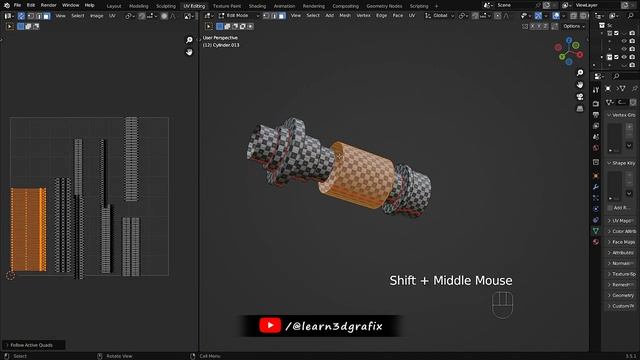This screenshot has height=360, width=640.
Task: Open Global transform orientation dropdown
Action: (440, 16)
